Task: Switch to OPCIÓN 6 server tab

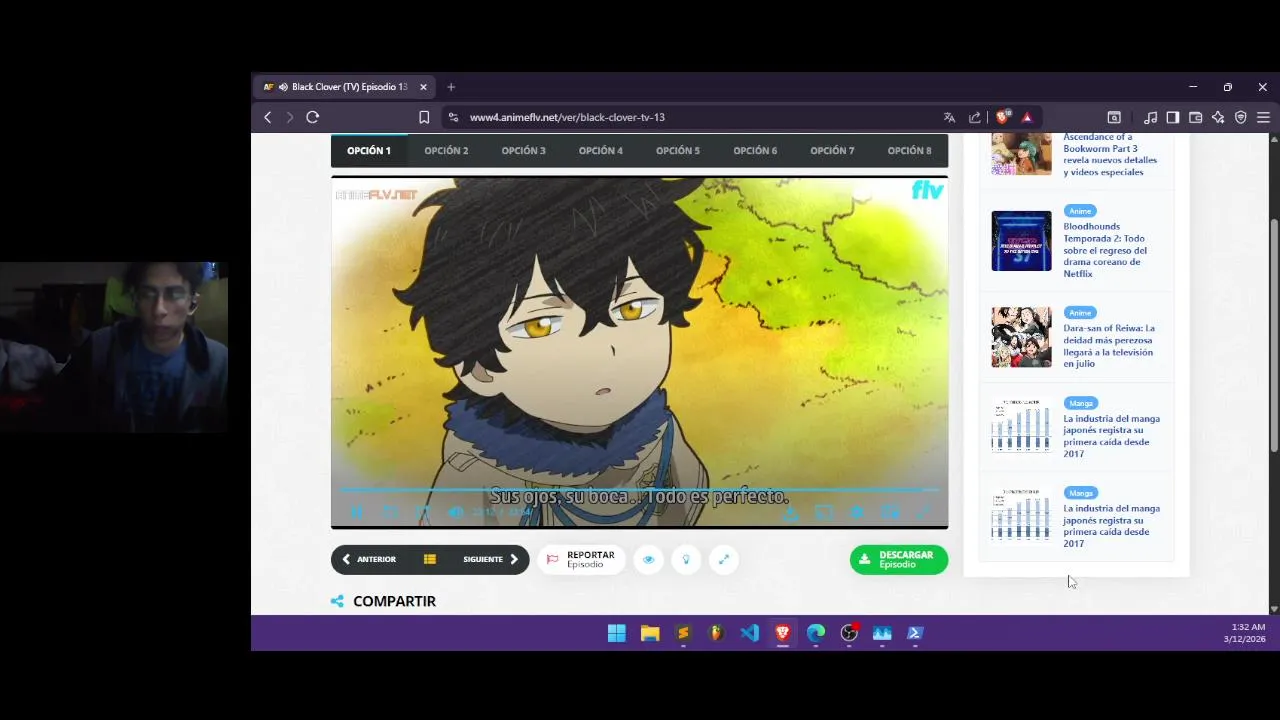Action: click(755, 150)
